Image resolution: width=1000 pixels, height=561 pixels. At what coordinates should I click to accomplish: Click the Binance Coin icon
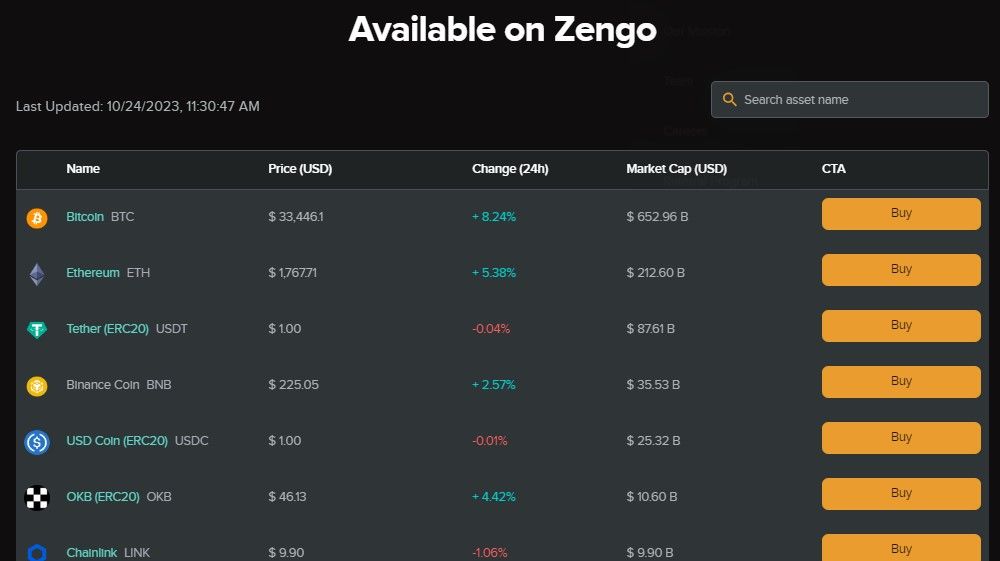click(37, 386)
